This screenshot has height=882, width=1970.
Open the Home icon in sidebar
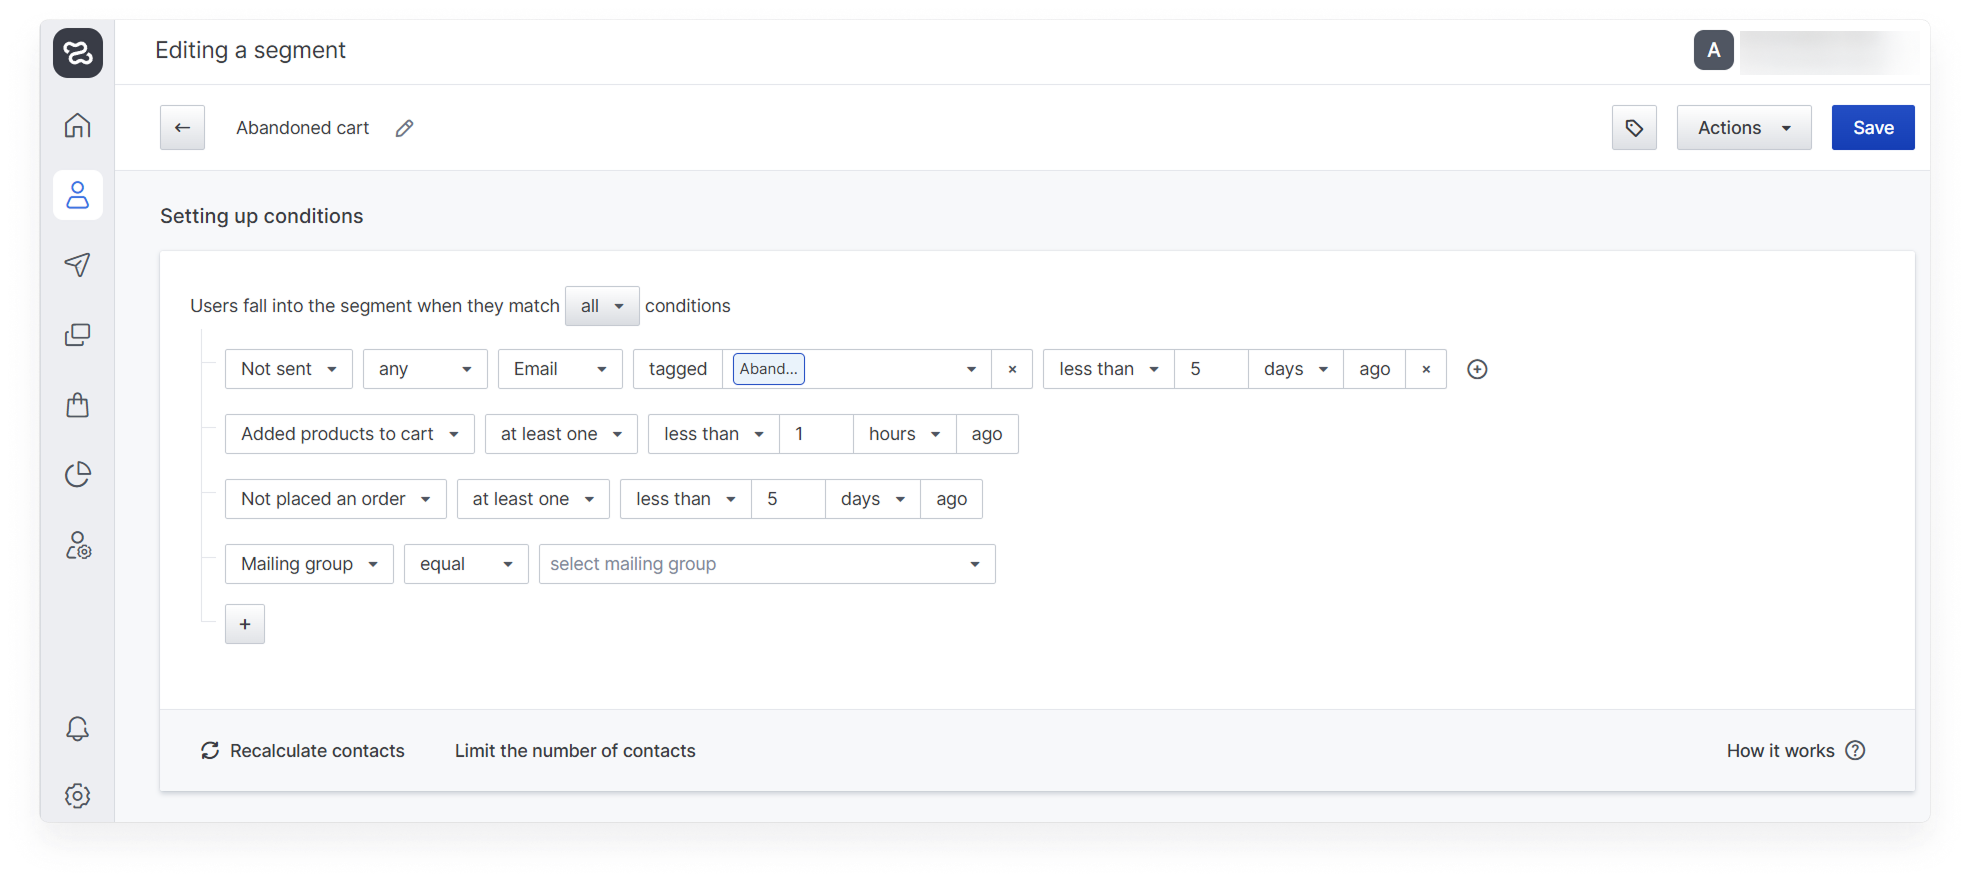coord(77,126)
